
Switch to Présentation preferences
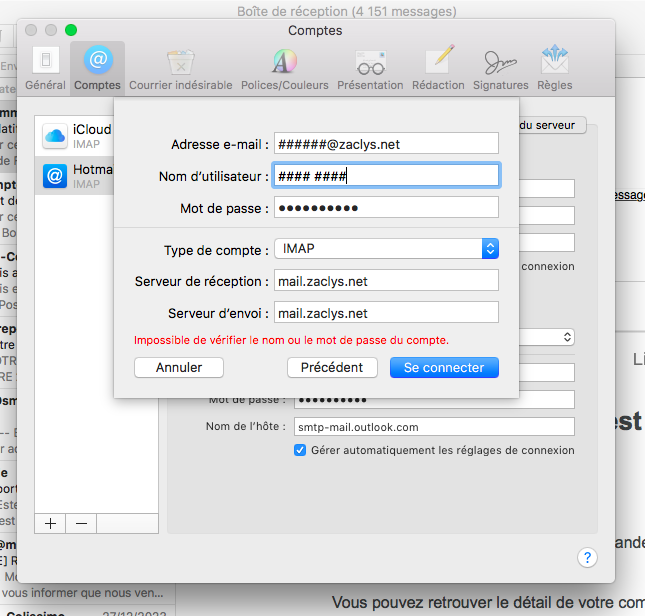tap(370, 67)
